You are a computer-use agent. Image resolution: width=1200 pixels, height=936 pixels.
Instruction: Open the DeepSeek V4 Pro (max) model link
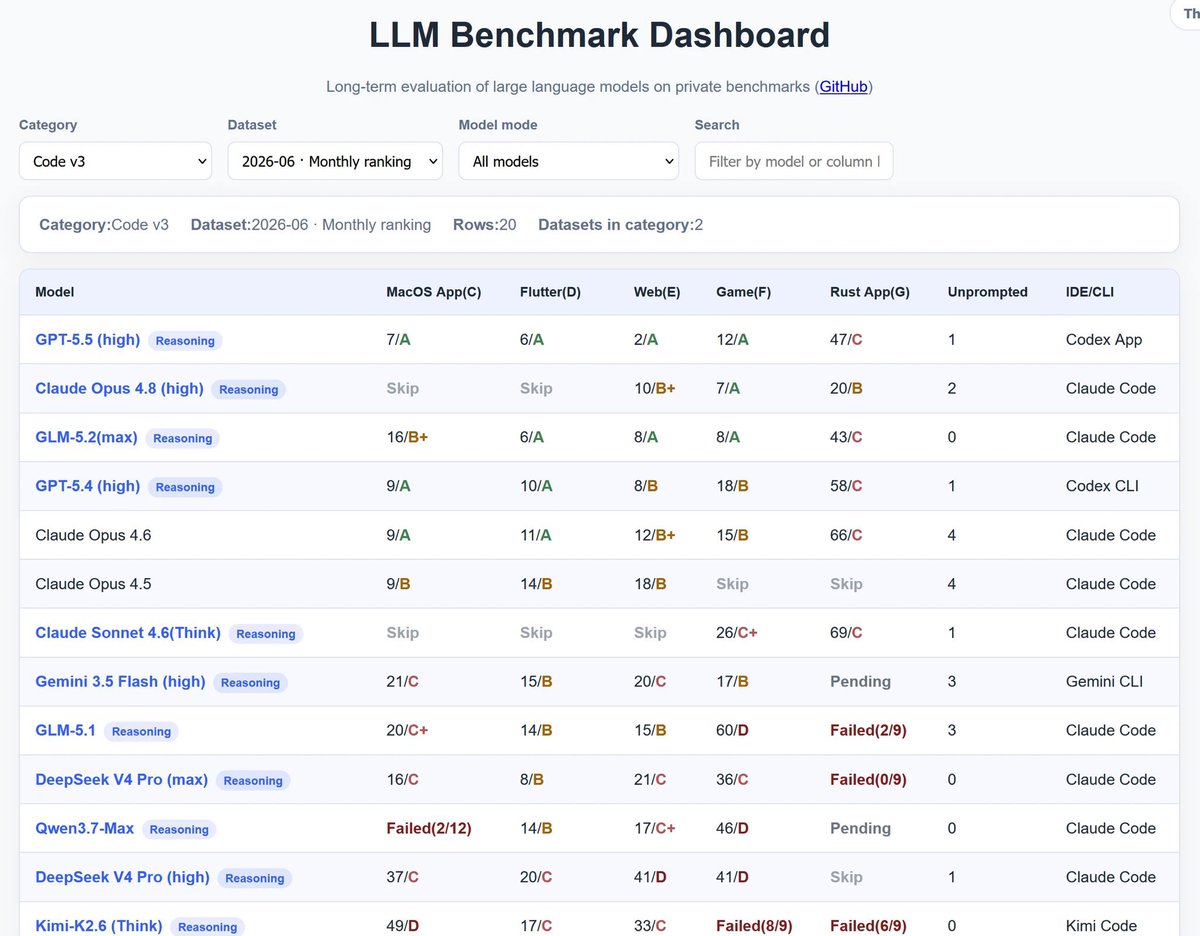(x=121, y=779)
